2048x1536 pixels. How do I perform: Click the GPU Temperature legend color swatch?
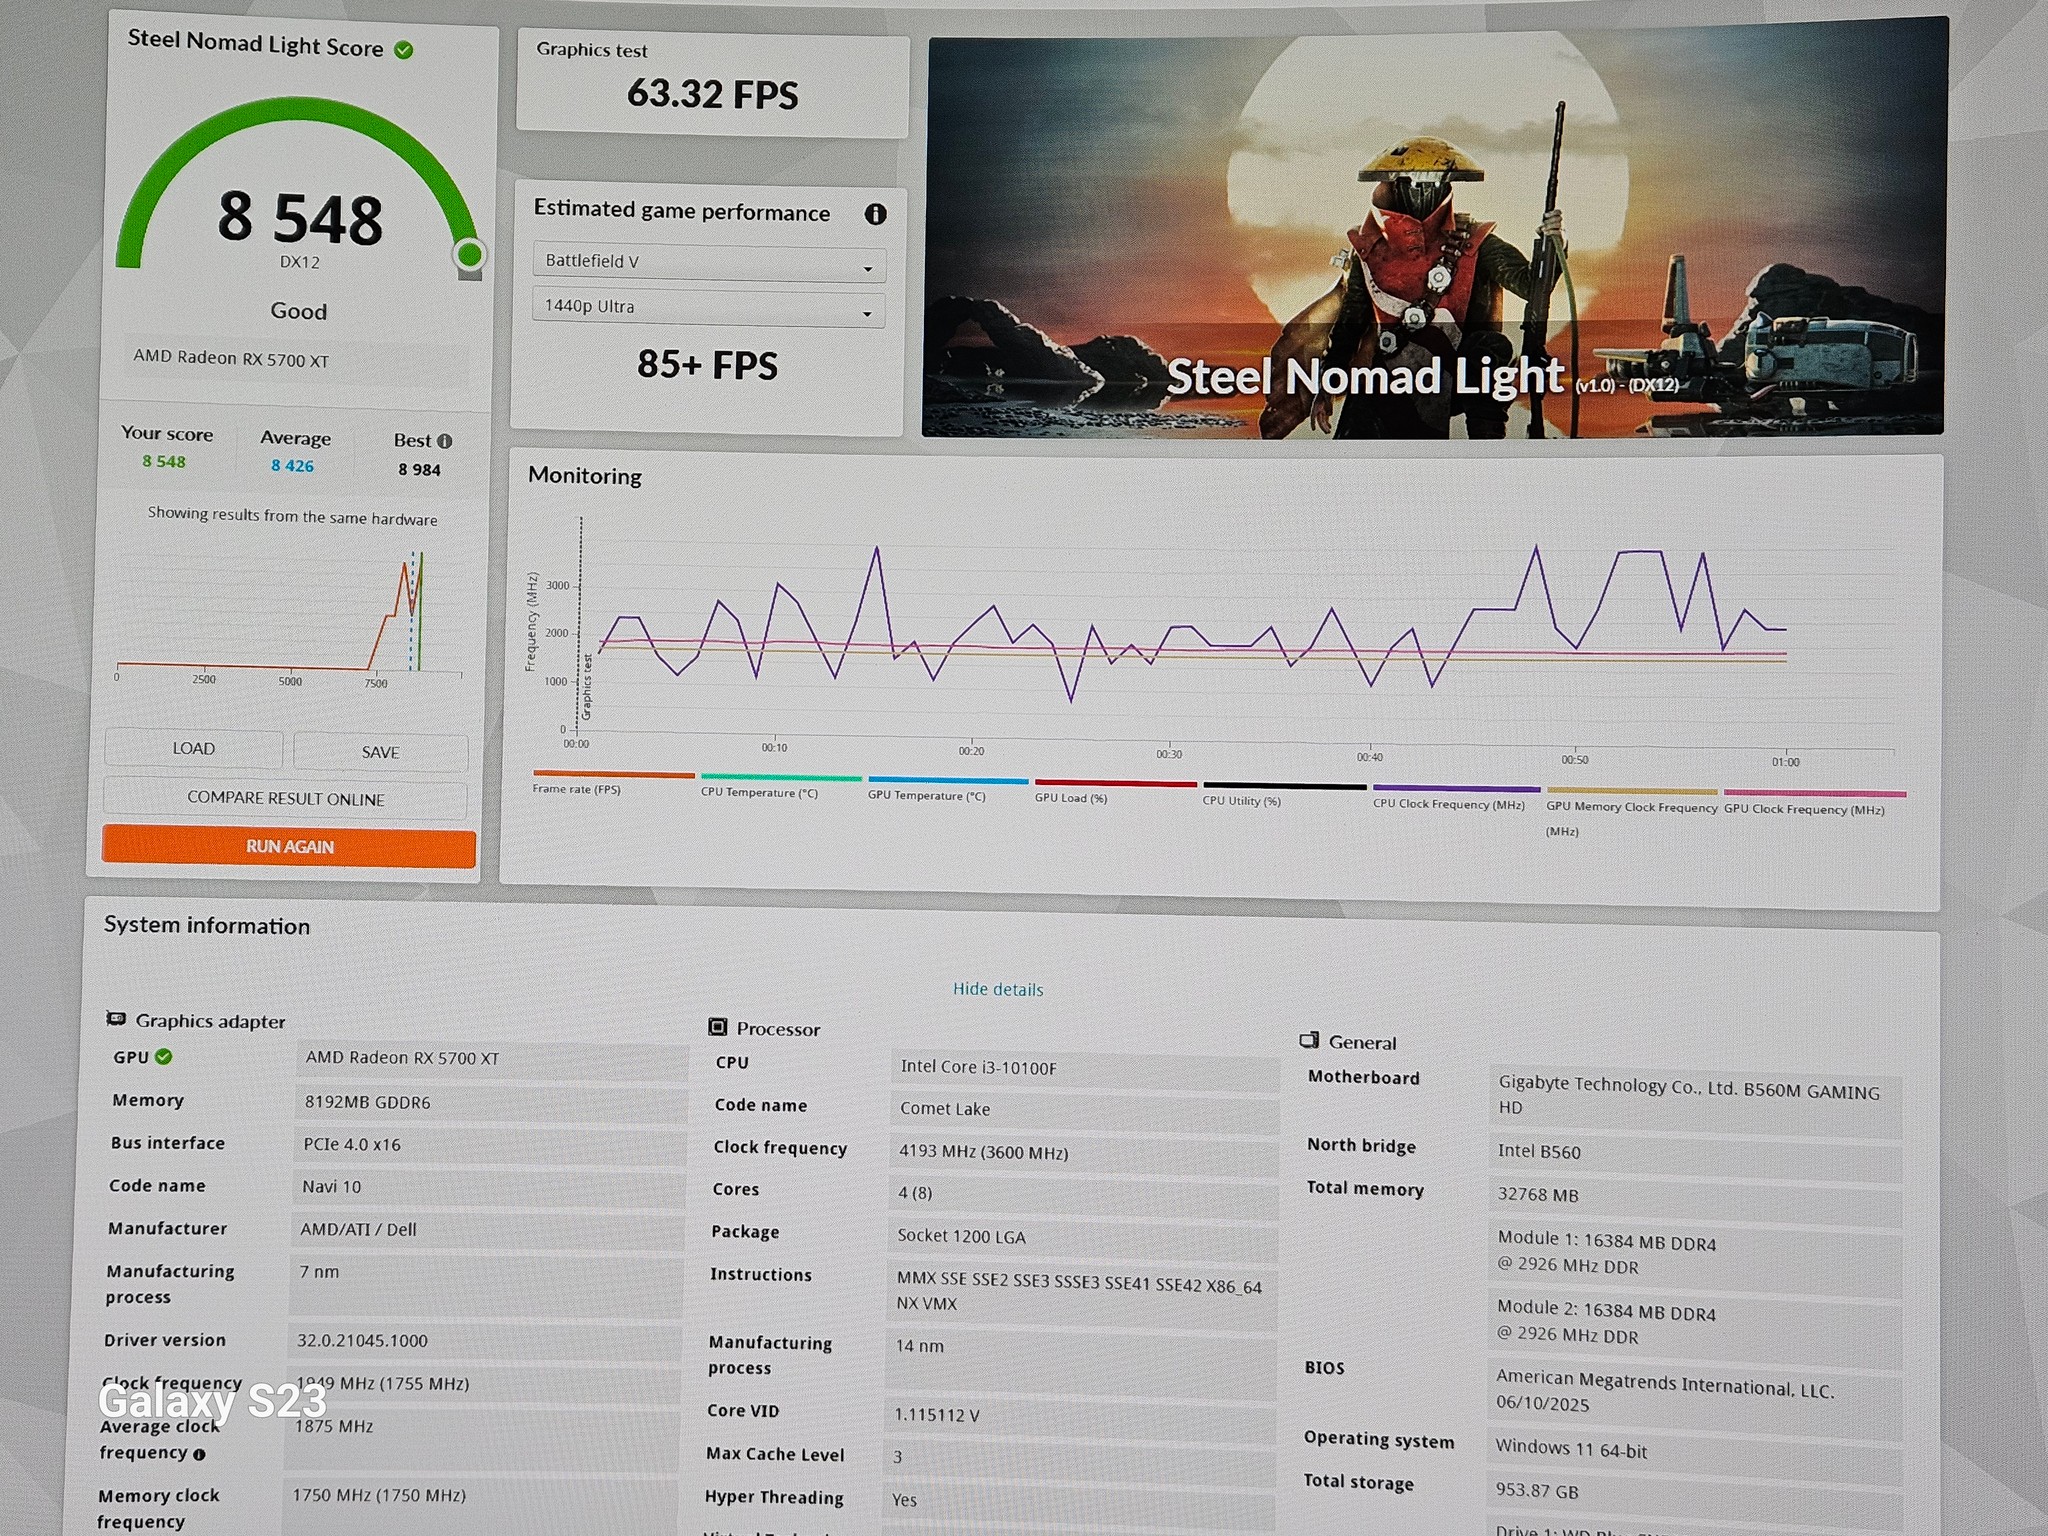[948, 780]
